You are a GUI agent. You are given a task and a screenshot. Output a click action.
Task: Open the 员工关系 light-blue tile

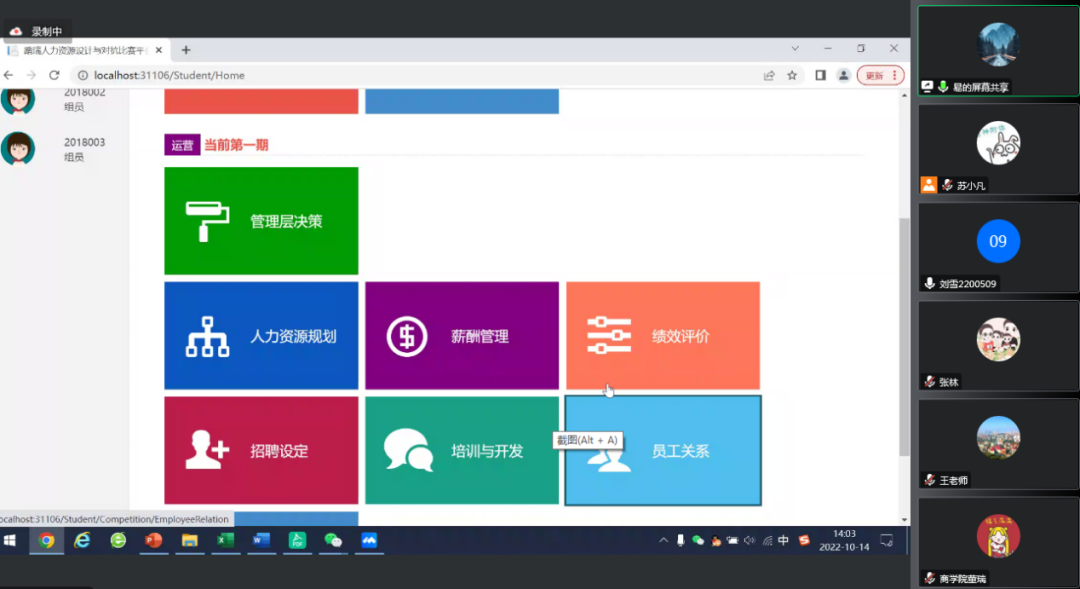(663, 451)
